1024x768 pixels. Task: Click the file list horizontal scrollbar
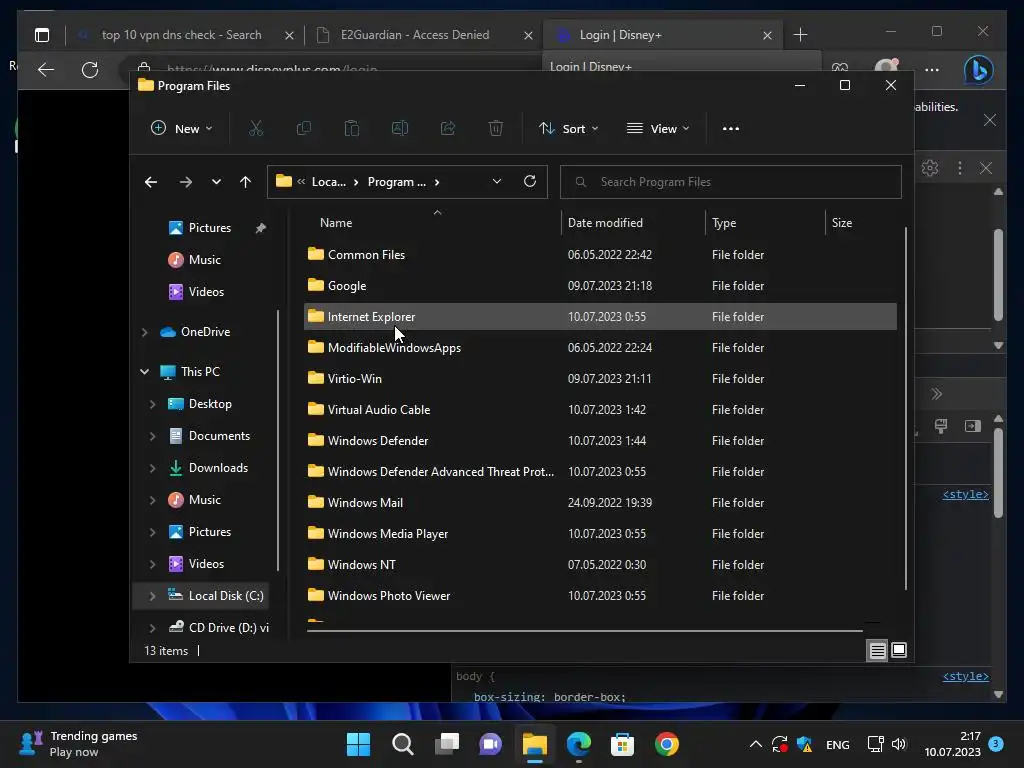click(584, 631)
